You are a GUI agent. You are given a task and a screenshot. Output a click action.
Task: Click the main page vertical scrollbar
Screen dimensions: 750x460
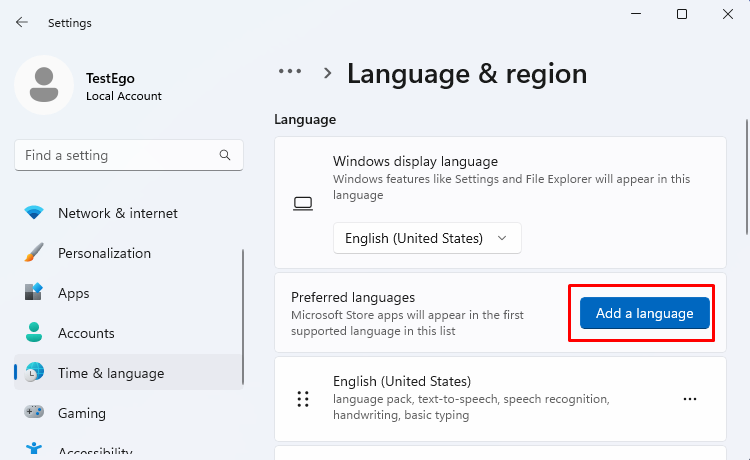coord(747,177)
